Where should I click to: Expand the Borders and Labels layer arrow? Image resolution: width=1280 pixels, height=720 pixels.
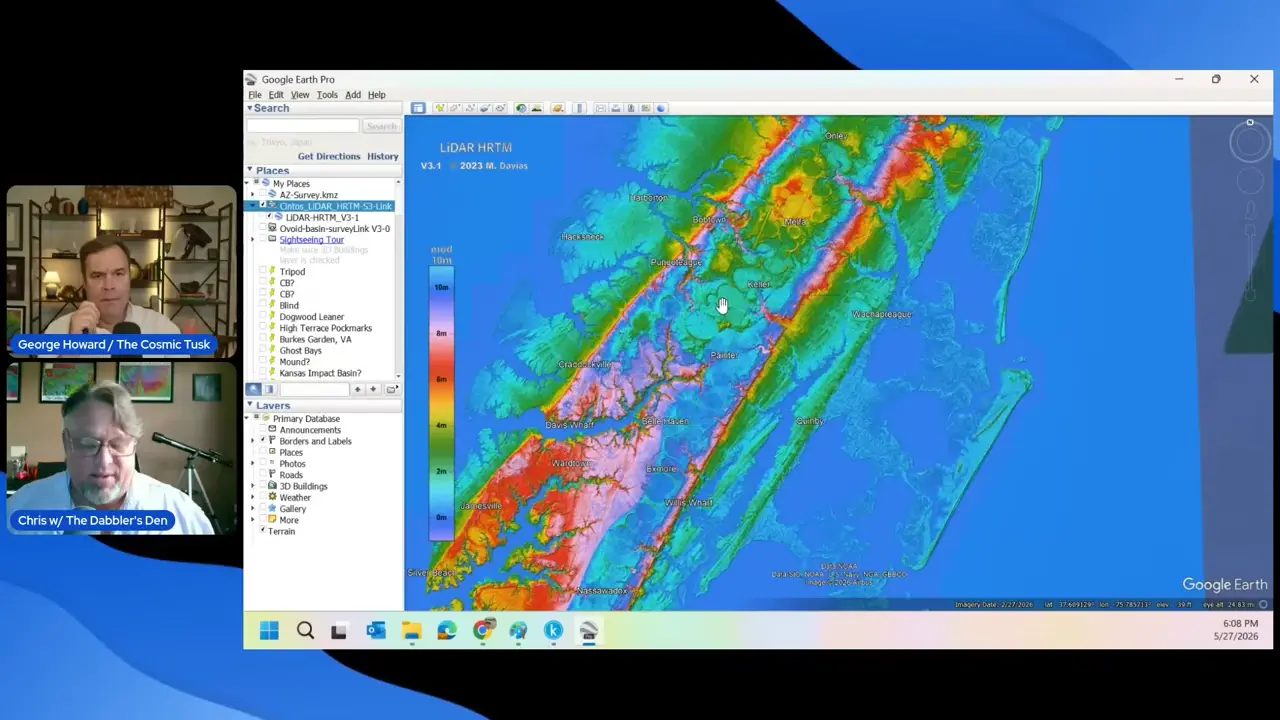click(253, 441)
